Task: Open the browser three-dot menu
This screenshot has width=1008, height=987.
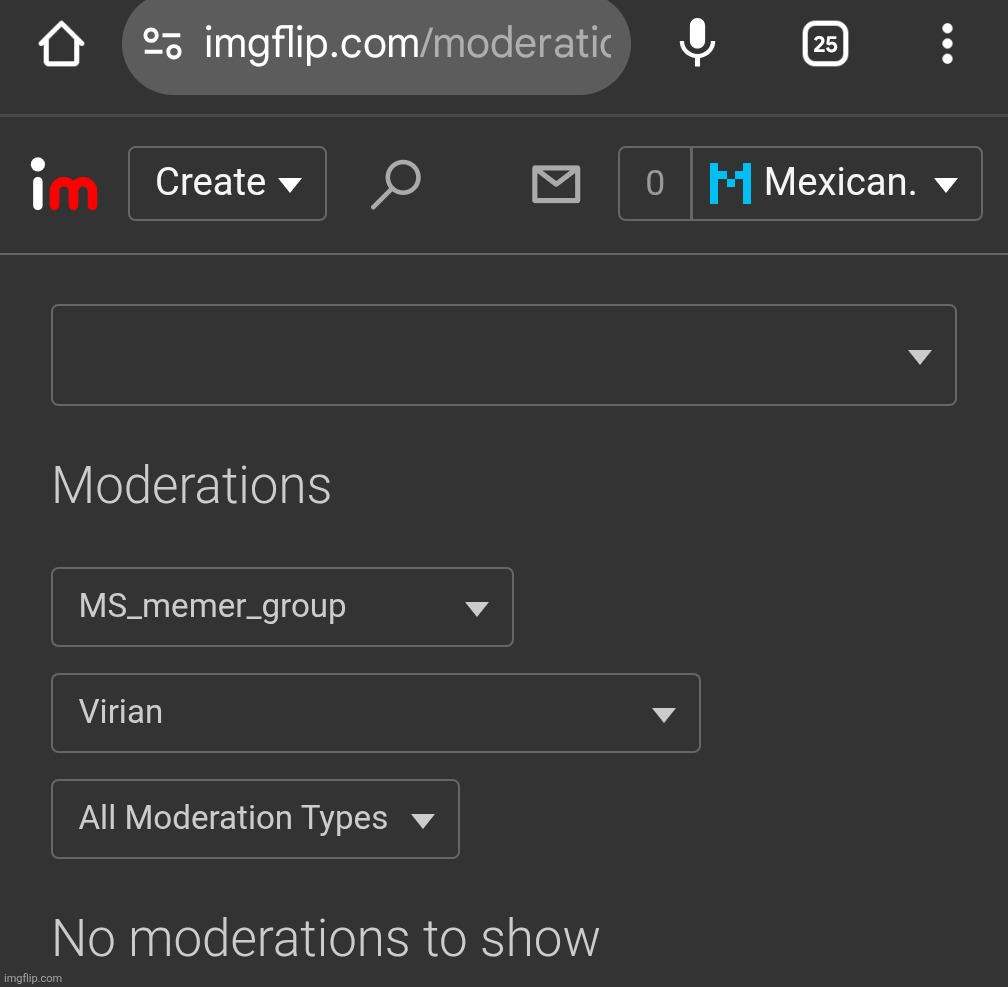Action: coord(946,44)
